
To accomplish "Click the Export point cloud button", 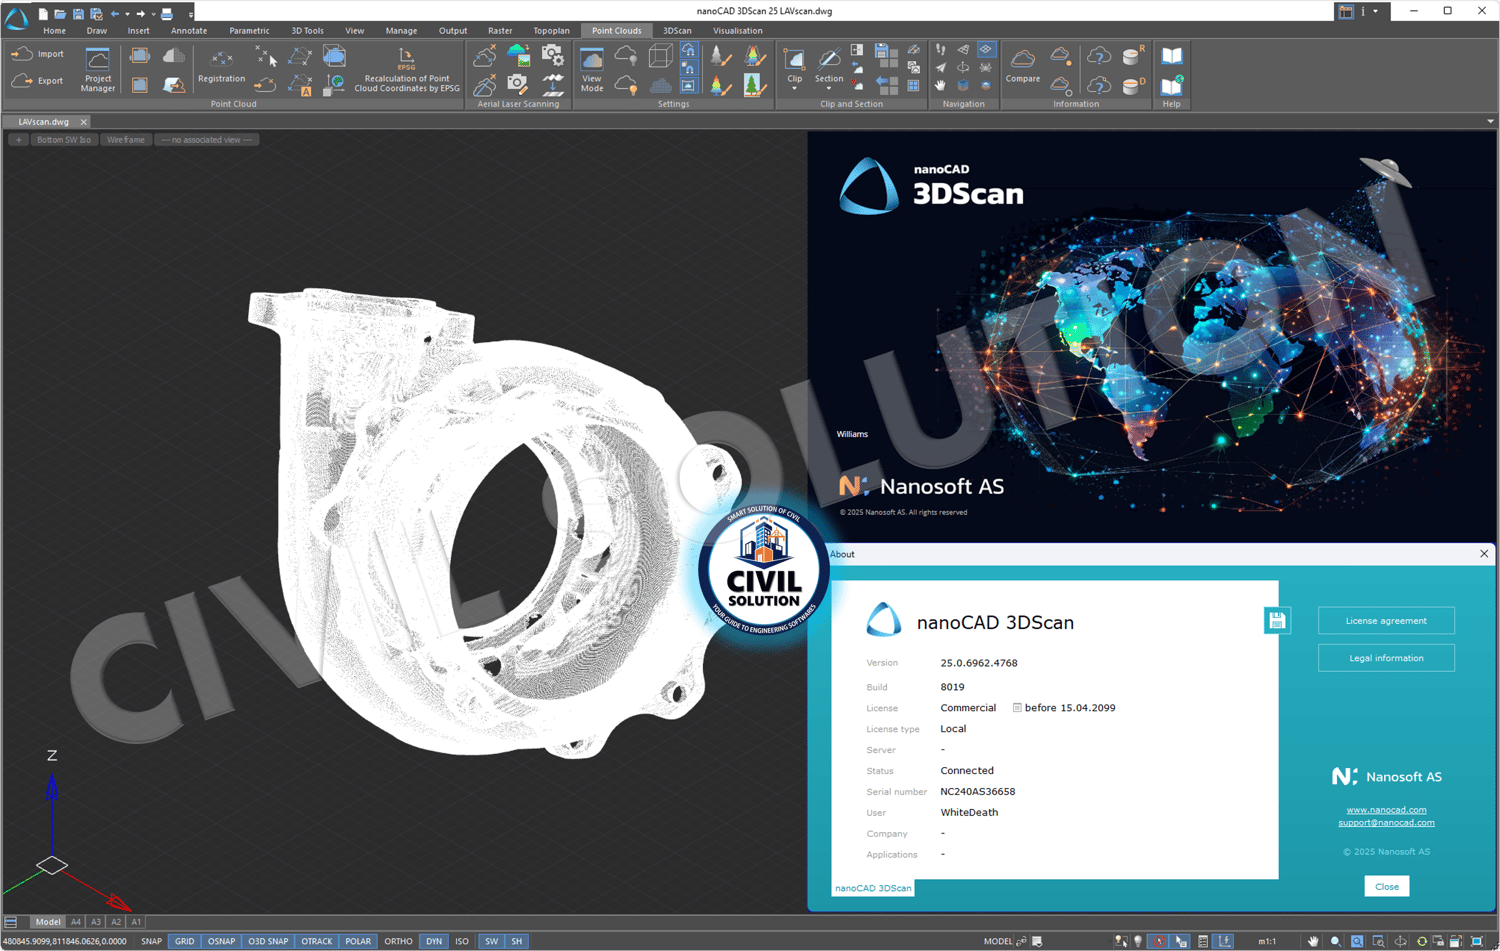I will [37, 81].
